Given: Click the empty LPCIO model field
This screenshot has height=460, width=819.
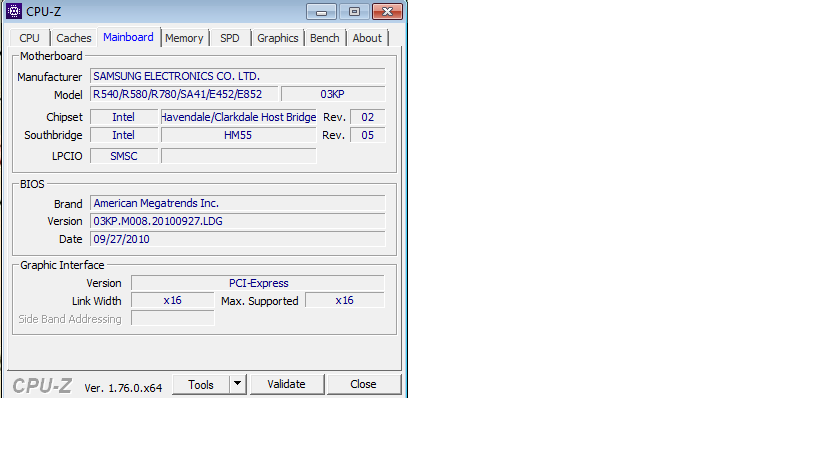Looking at the screenshot, I should tap(239, 156).
